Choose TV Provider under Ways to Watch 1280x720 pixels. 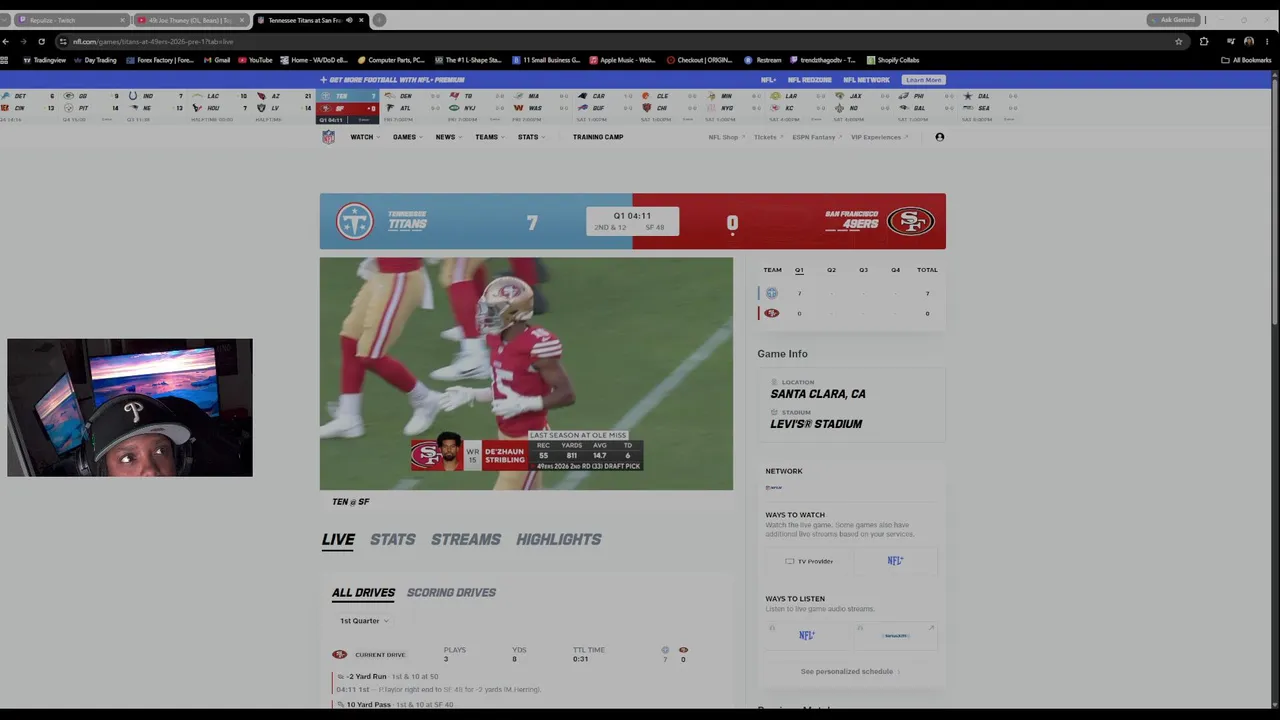pyautogui.click(x=810, y=561)
